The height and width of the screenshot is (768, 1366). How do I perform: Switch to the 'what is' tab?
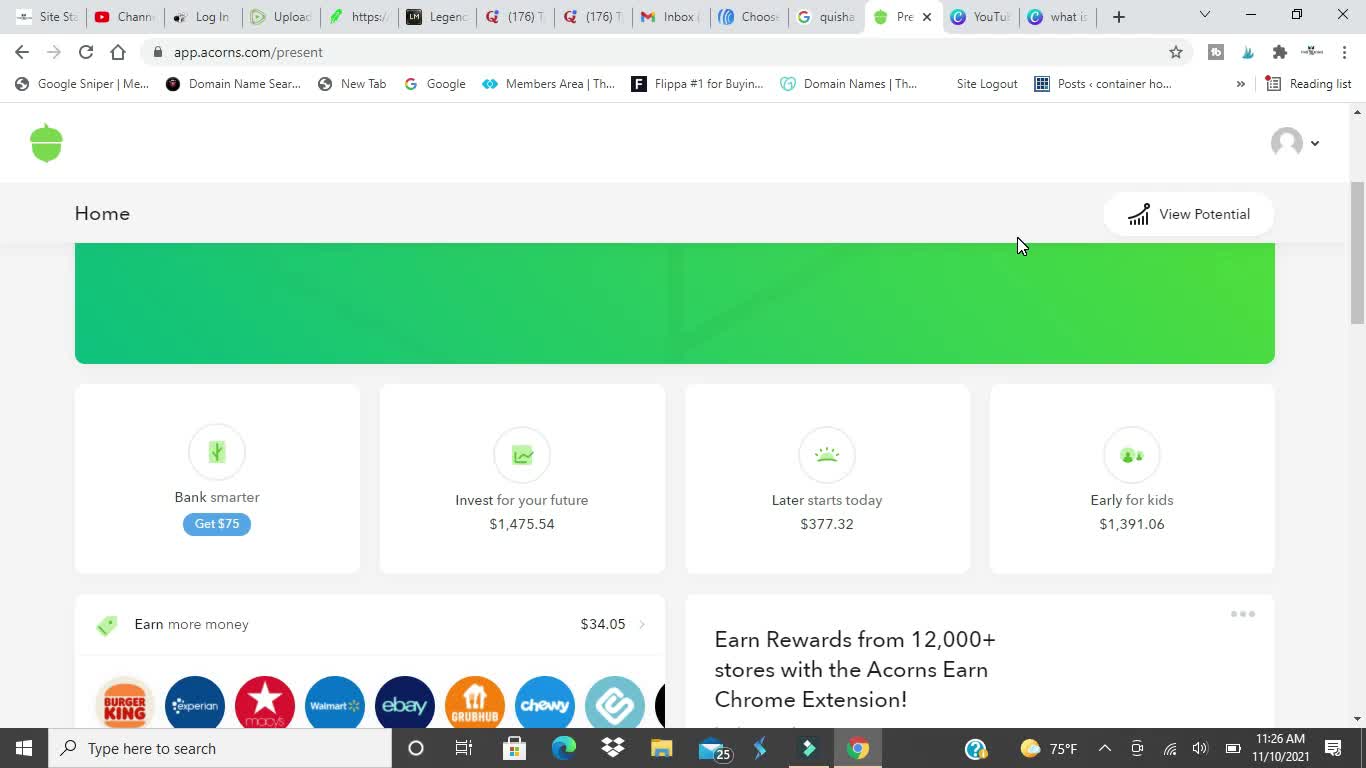[1059, 17]
